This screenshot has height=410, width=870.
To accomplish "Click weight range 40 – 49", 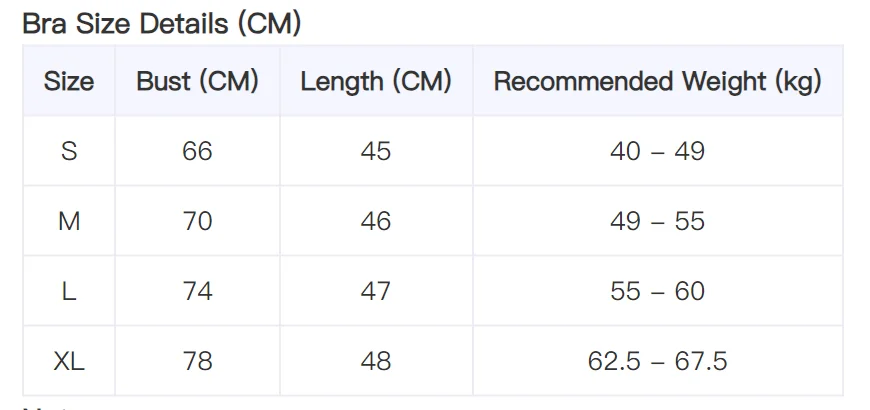I will (657, 151).
